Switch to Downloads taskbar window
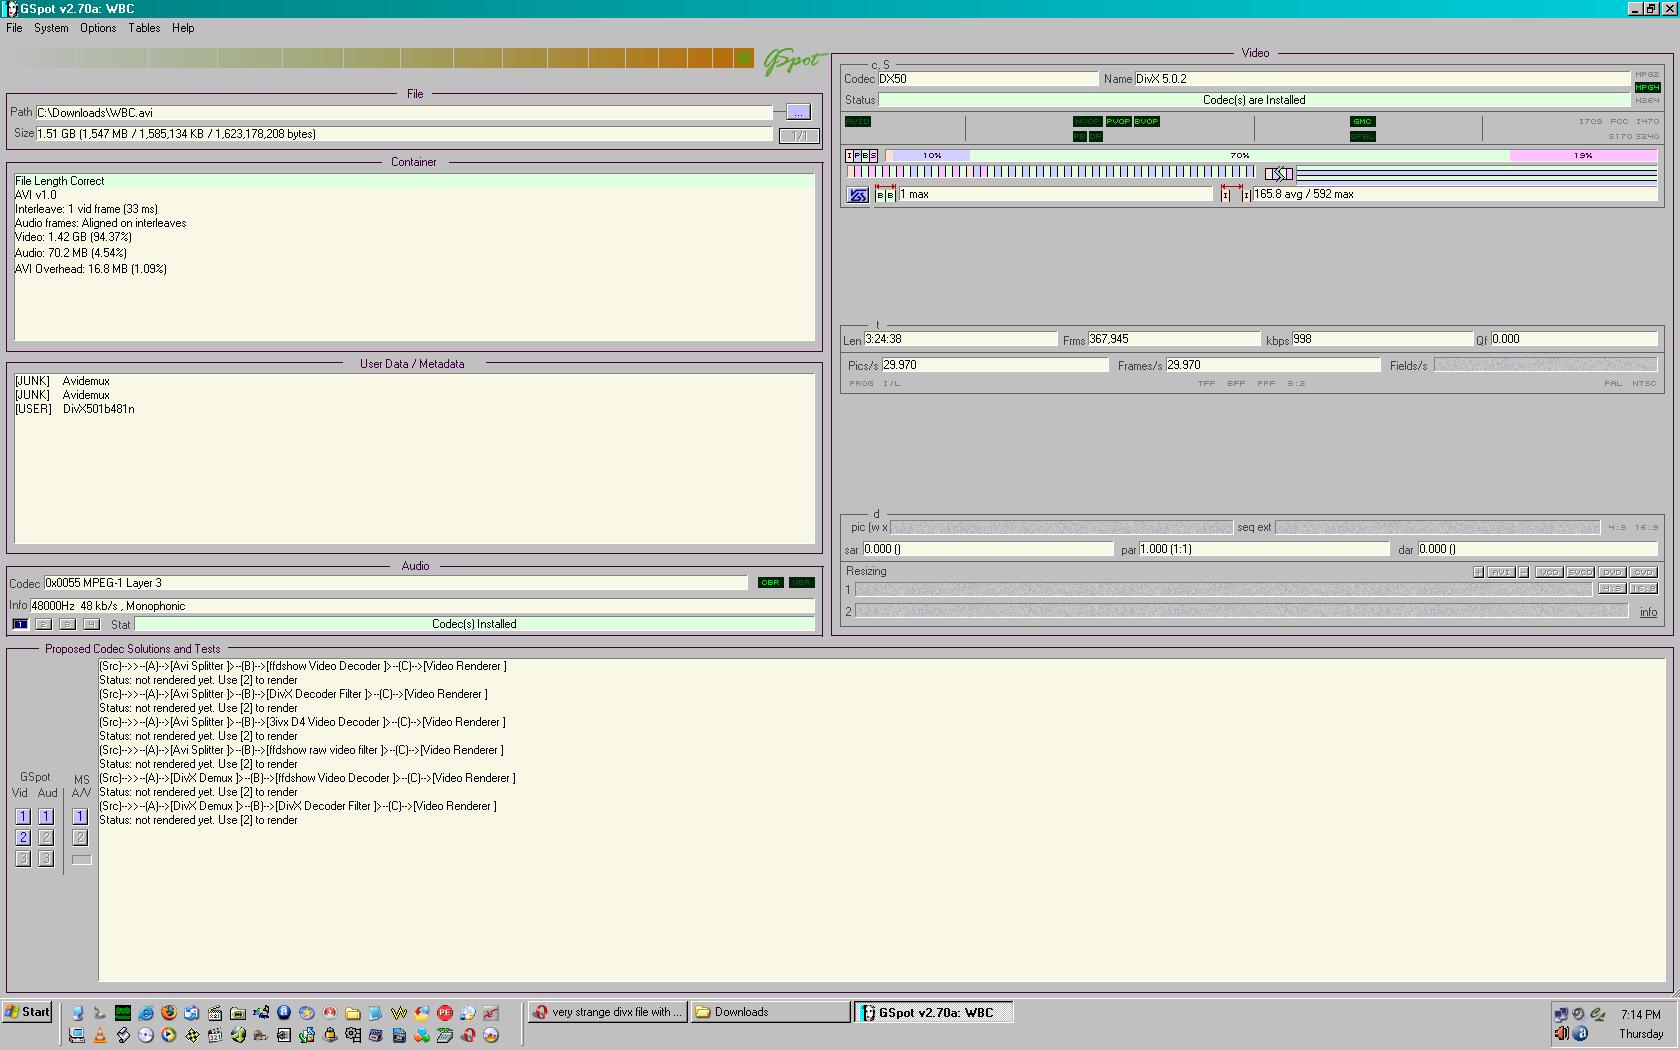The image size is (1680, 1050). pyautogui.click(x=769, y=1012)
